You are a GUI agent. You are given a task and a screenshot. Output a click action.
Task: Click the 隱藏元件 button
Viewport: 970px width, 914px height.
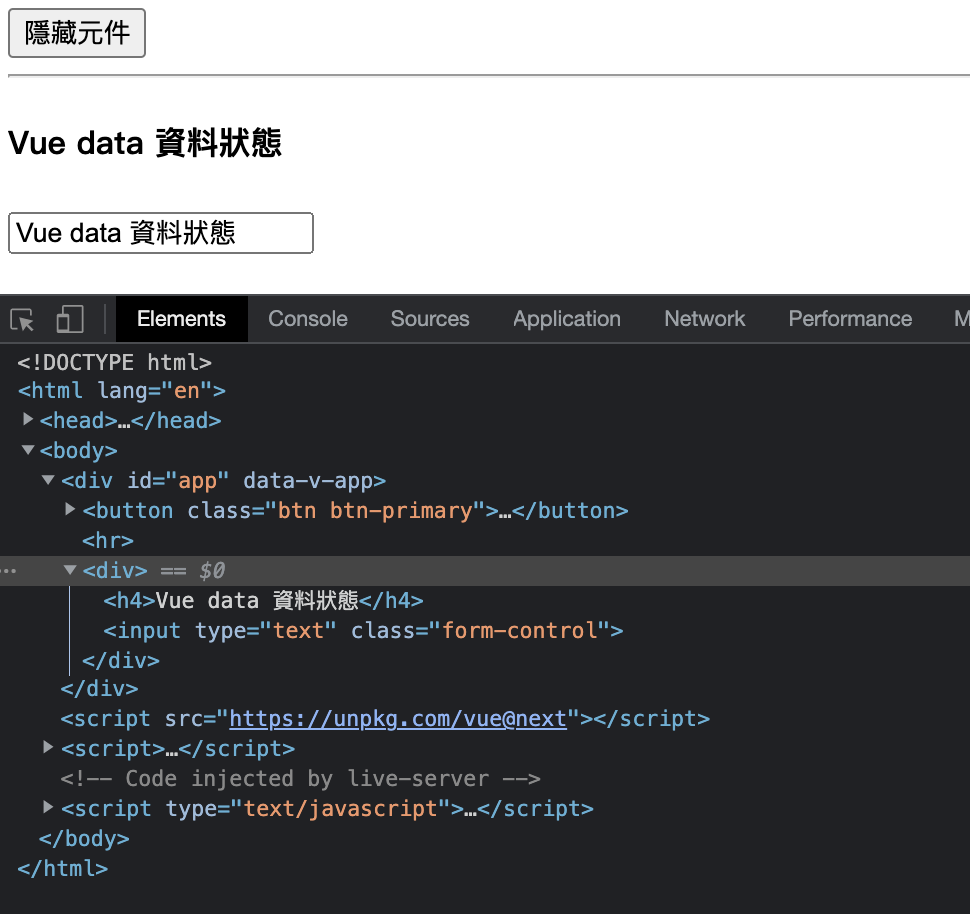pyautogui.click(x=77, y=33)
